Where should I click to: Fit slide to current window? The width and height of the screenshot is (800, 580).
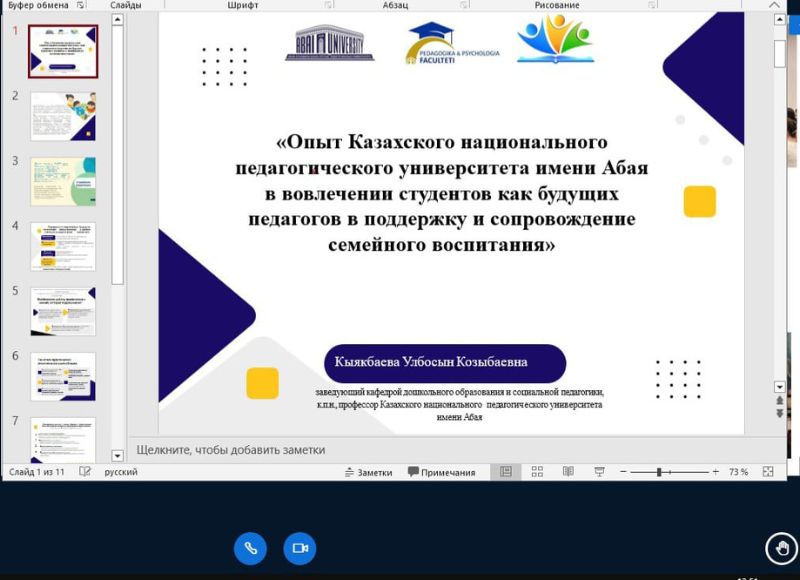click(x=768, y=472)
